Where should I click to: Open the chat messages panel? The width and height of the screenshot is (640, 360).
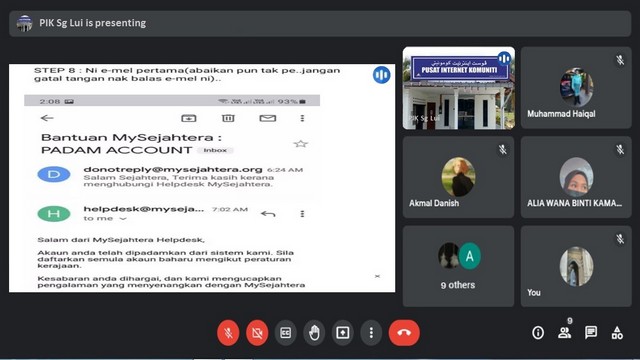pyautogui.click(x=591, y=333)
